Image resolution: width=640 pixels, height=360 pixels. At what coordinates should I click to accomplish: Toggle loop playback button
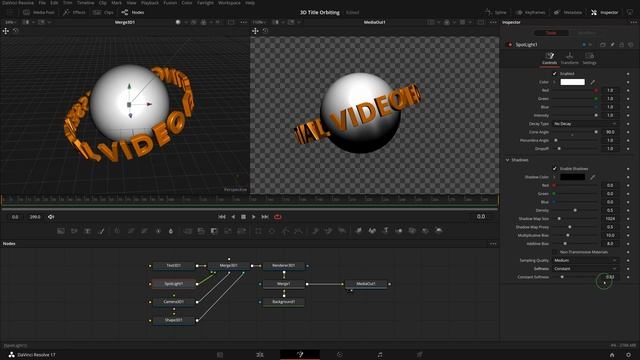278,217
